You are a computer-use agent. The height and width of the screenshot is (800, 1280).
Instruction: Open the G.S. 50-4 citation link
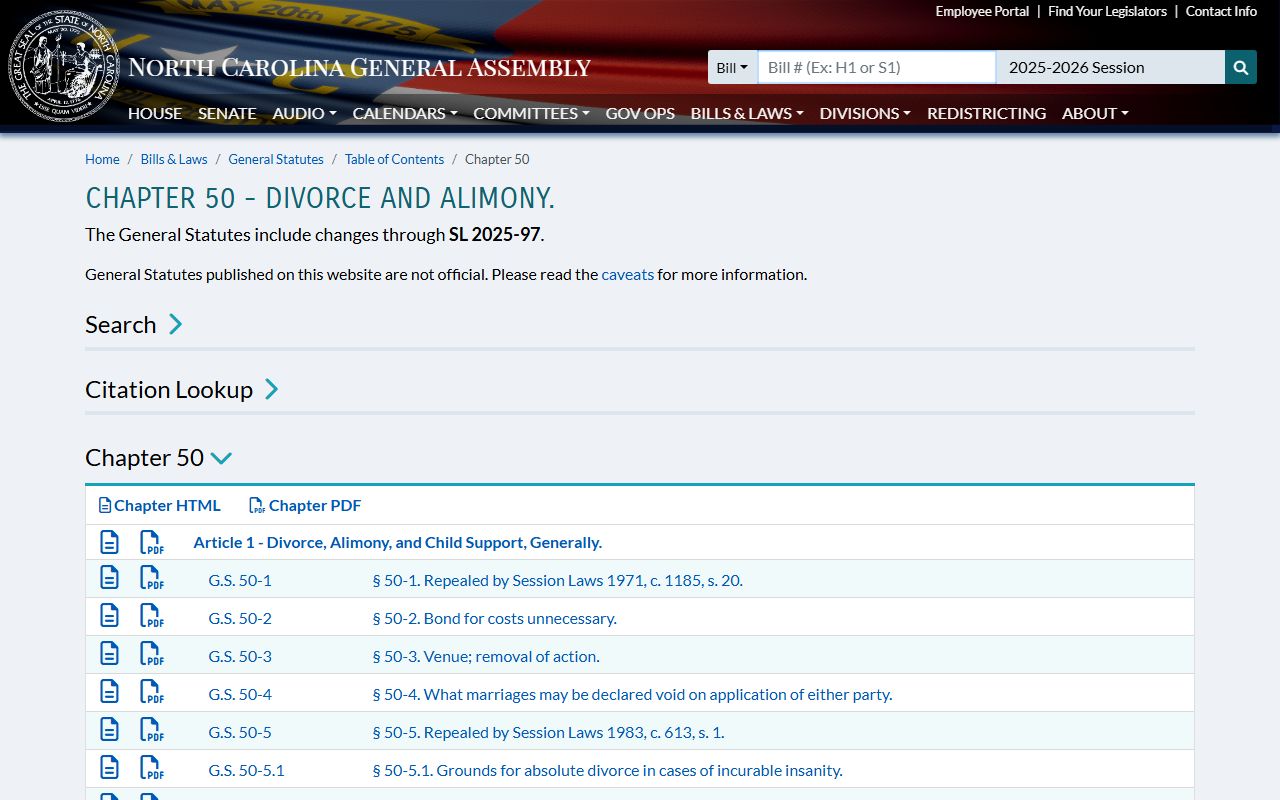click(240, 694)
